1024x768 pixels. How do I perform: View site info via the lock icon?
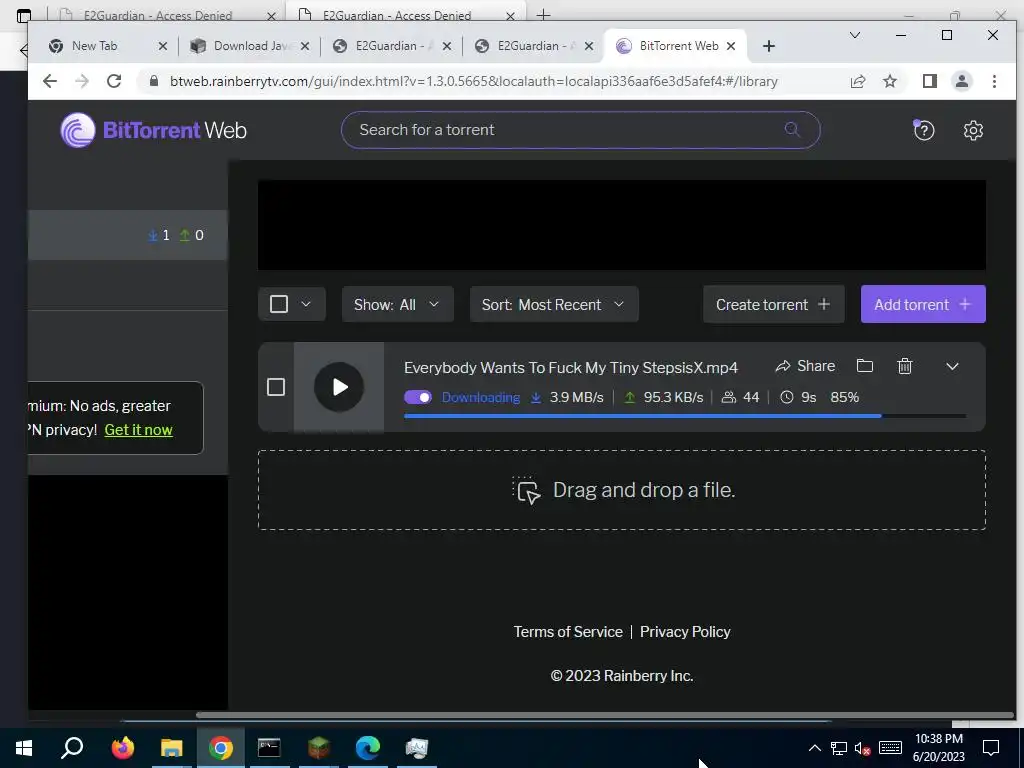pos(154,81)
